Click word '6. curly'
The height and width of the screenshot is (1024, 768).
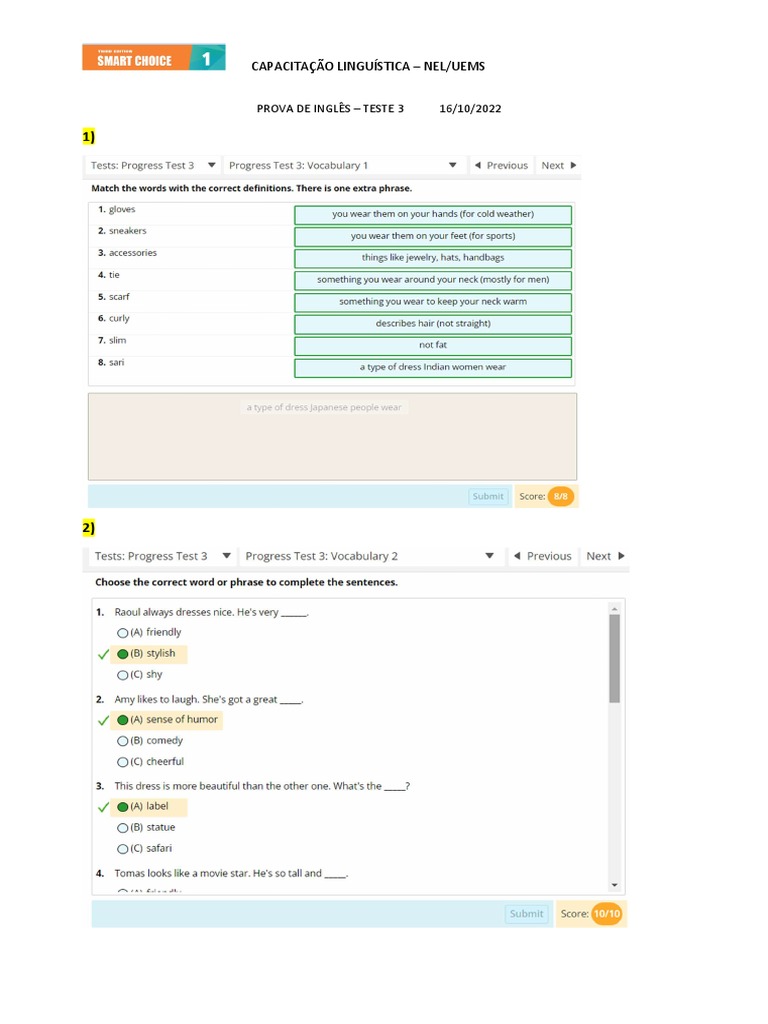[x=114, y=319]
